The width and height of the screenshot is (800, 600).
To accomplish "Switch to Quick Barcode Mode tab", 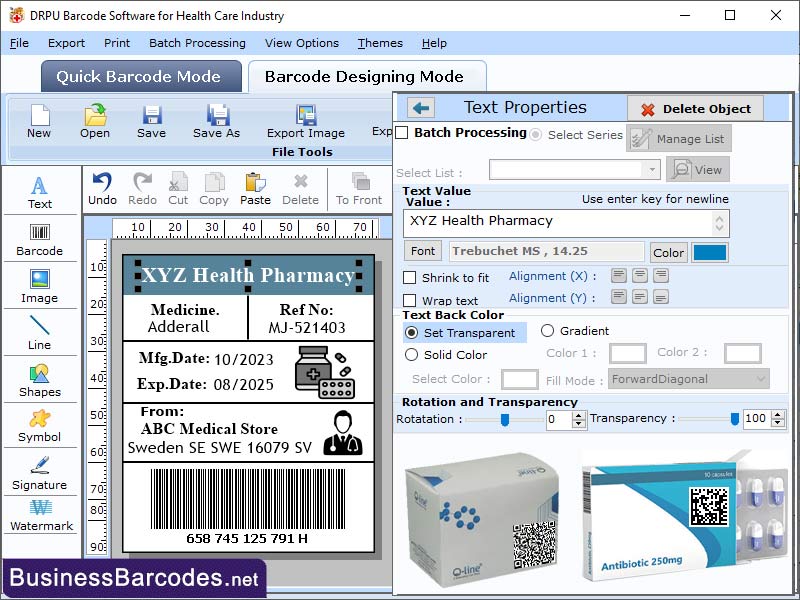I will tap(140, 76).
